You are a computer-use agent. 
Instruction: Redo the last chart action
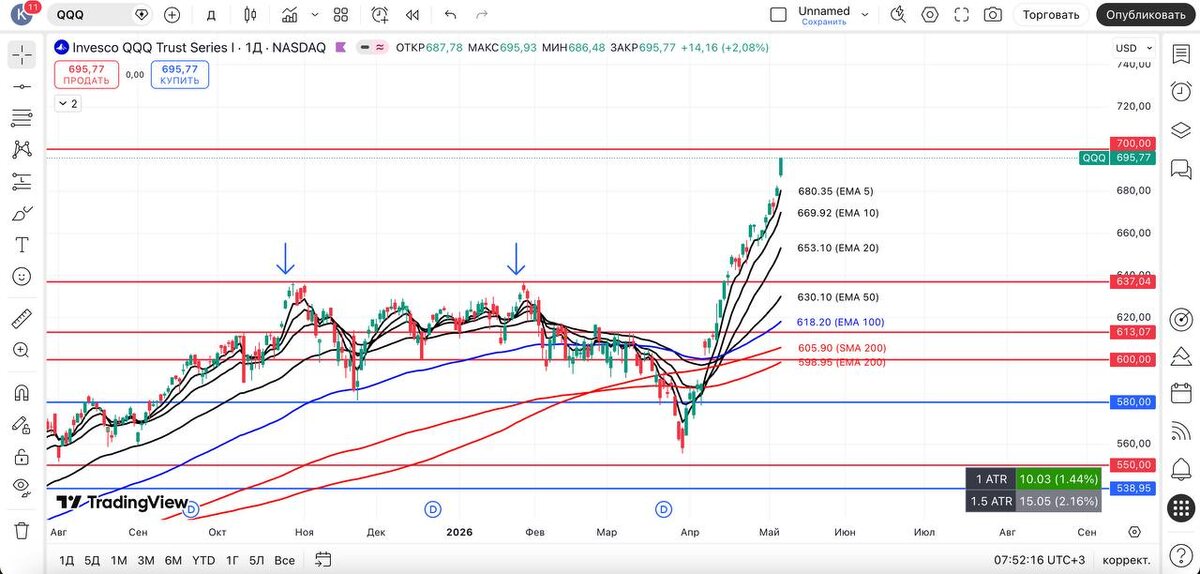482,15
